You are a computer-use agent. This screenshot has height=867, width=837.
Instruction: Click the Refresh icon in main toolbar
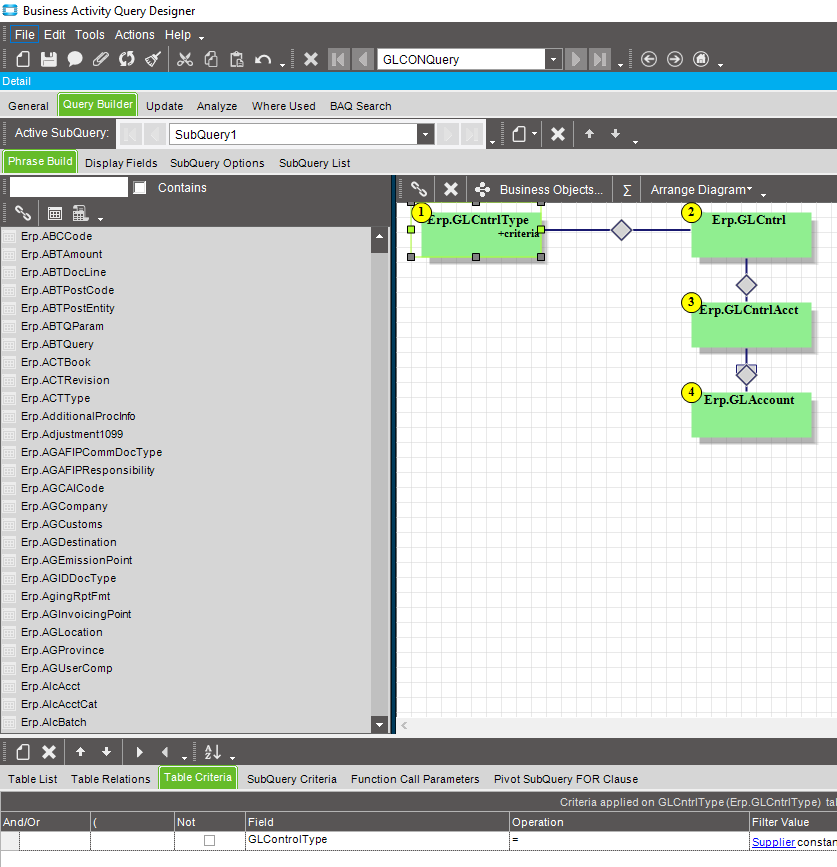point(127,59)
